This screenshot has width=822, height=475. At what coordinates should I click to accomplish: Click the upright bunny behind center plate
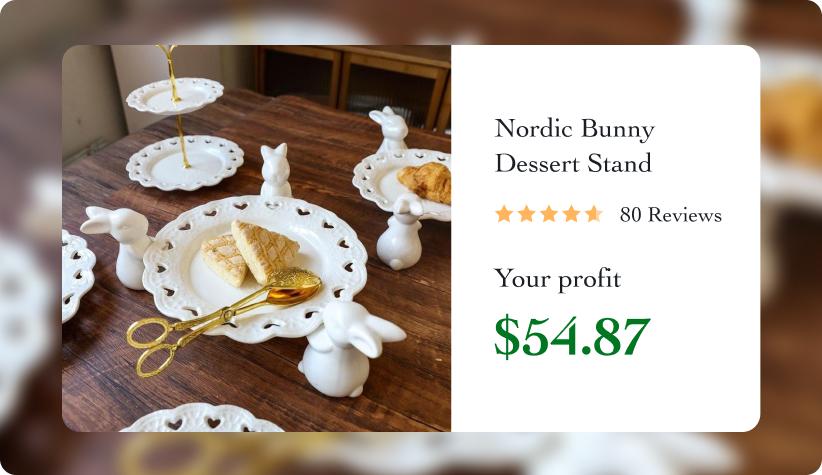pyautogui.click(x=276, y=171)
